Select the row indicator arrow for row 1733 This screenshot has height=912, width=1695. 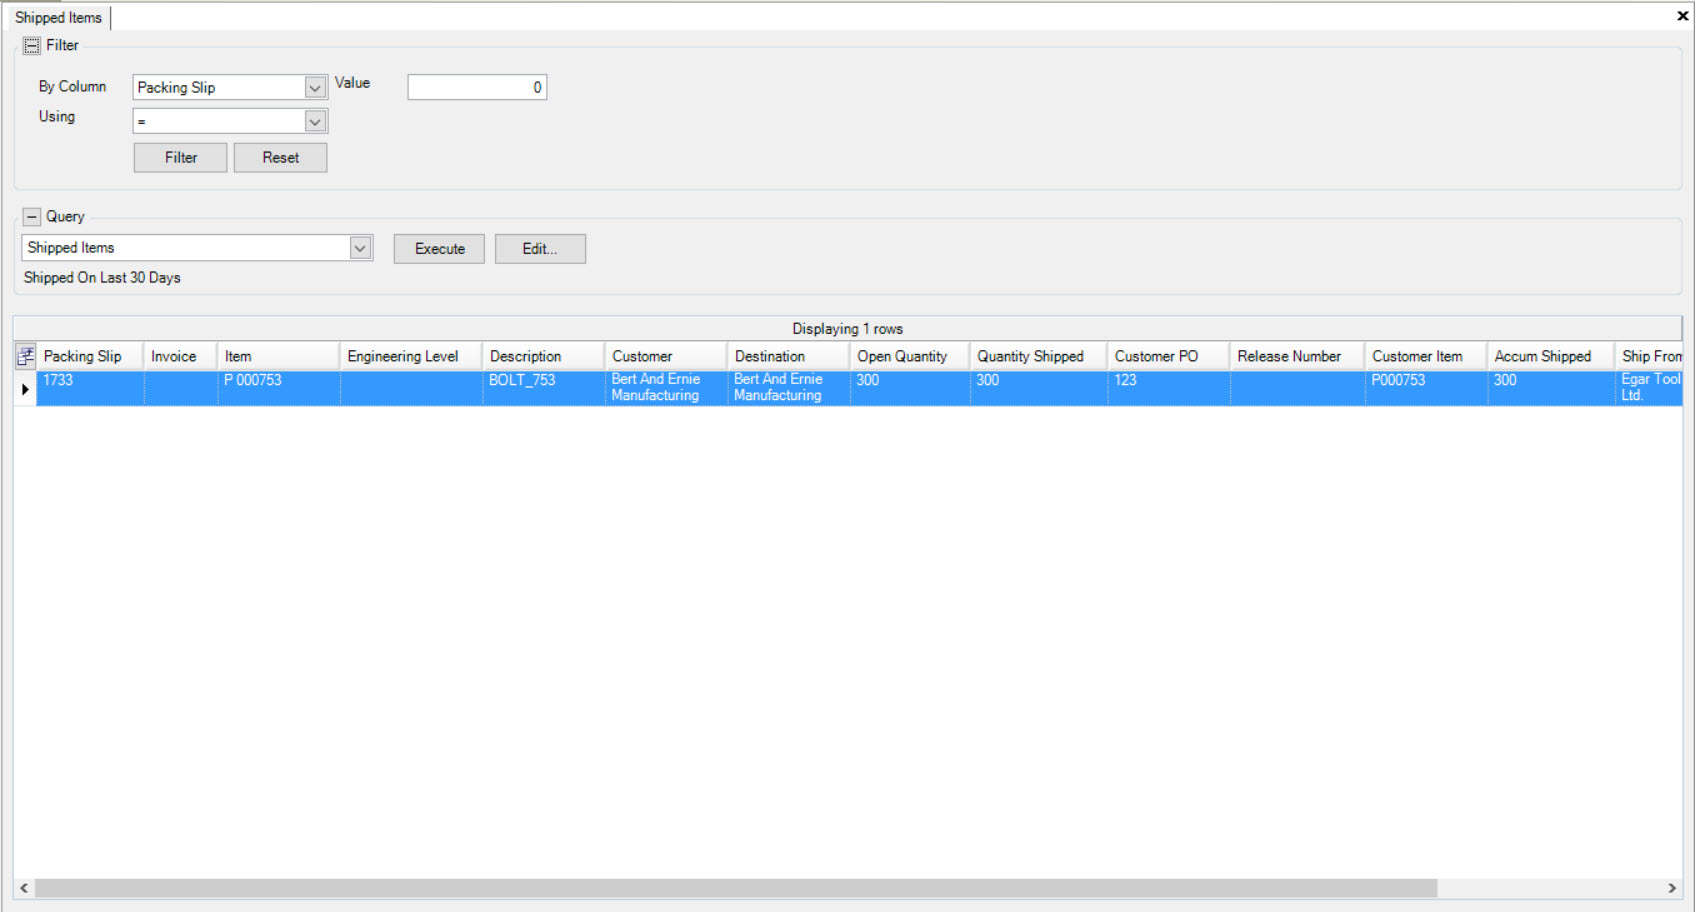25,389
